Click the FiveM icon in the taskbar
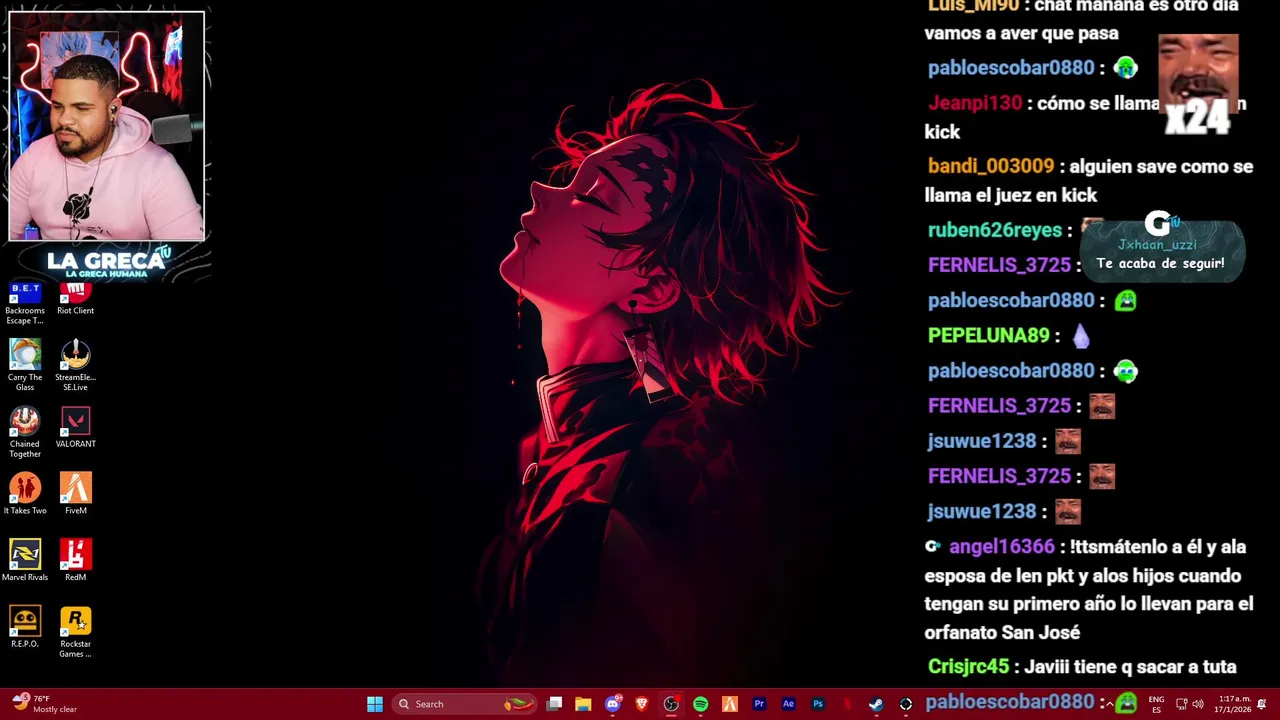This screenshot has height=720, width=1280. (730, 704)
